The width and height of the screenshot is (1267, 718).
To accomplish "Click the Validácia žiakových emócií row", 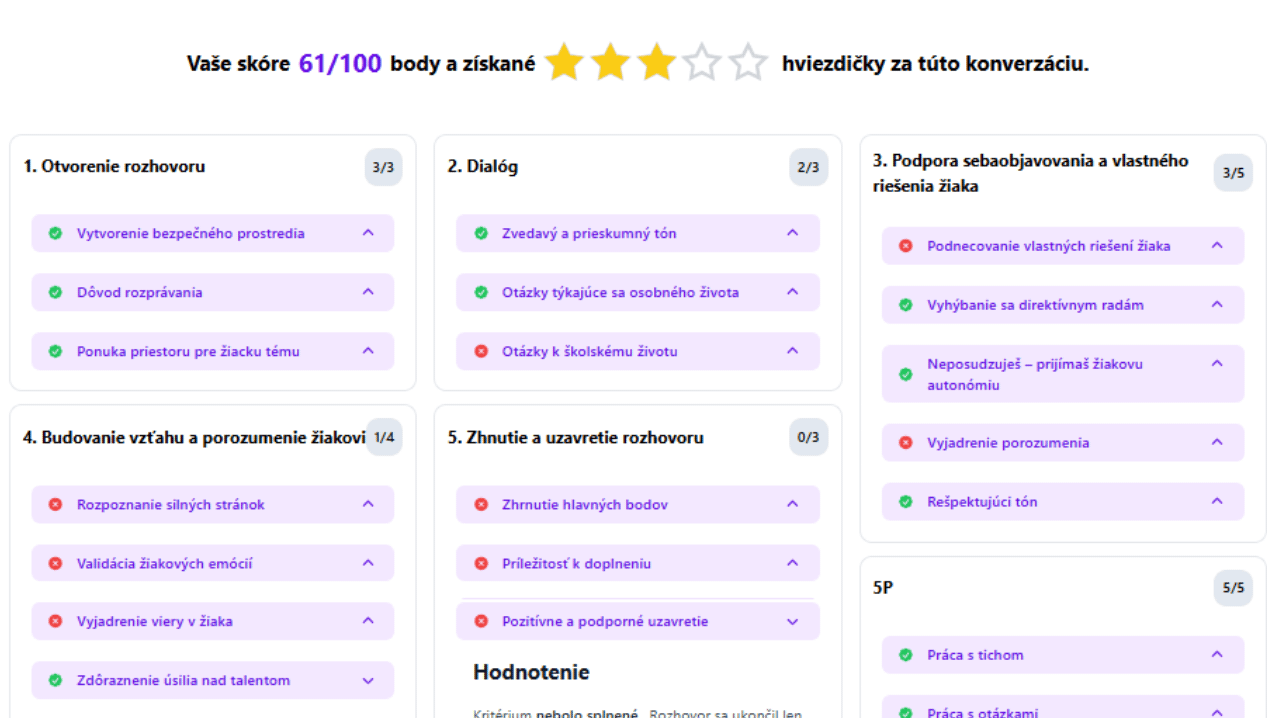I will [x=164, y=563].
